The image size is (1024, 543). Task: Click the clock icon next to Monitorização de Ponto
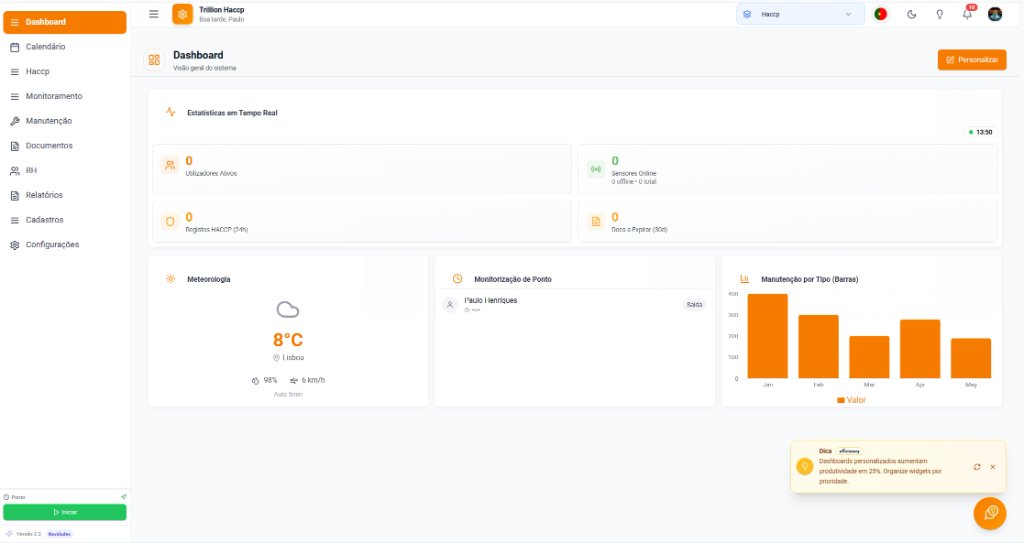point(457,279)
